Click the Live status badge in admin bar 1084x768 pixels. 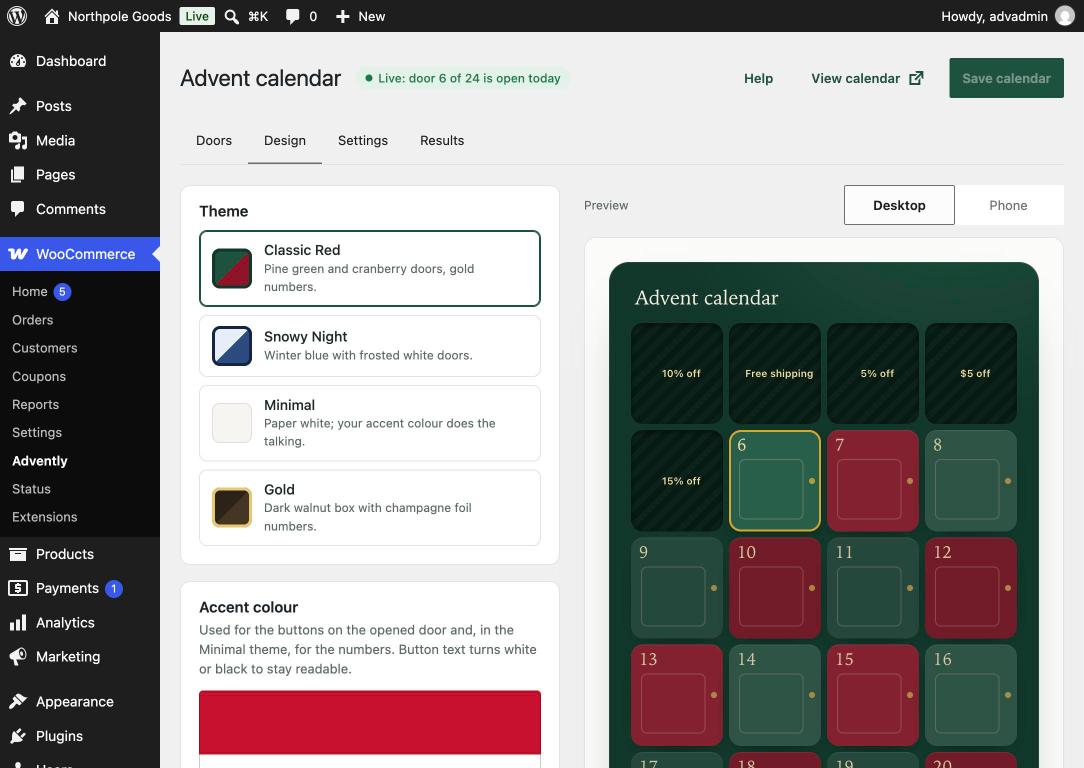coord(197,16)
